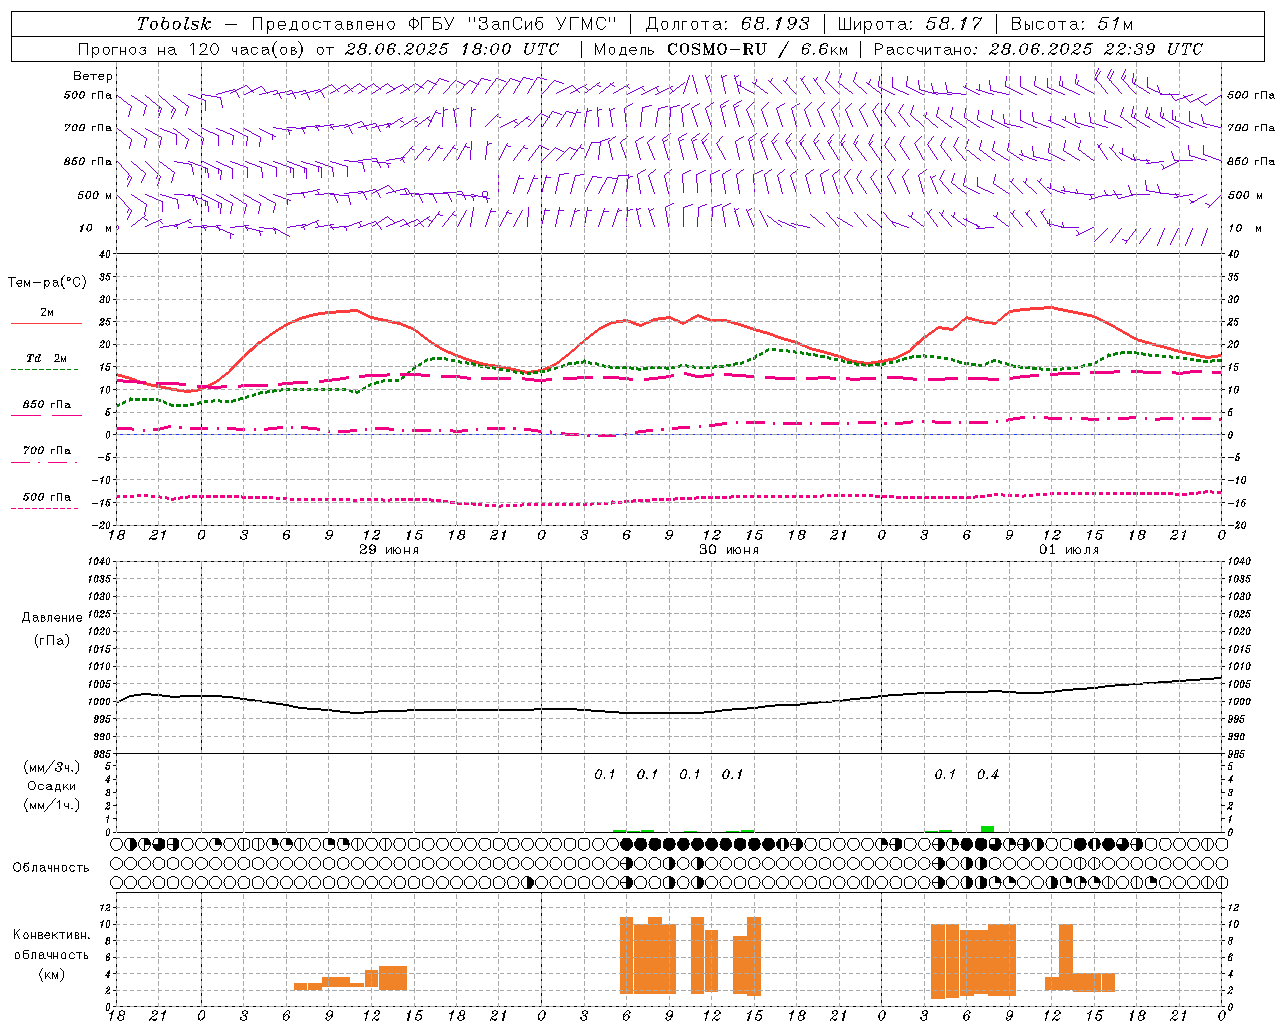Click the '30 июня' date label
Viewport: 1280px width, 1024px height.
click(x=728, y=550)
